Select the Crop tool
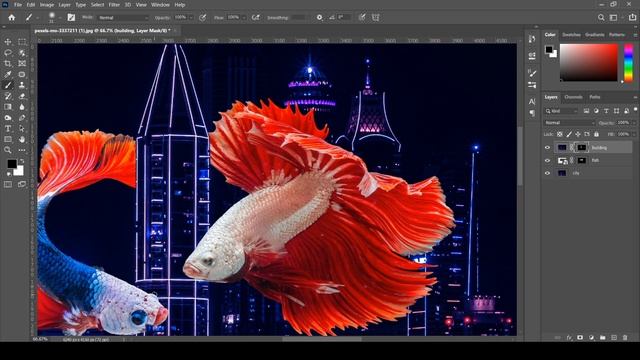640x360 pixels. click(8, 64)
